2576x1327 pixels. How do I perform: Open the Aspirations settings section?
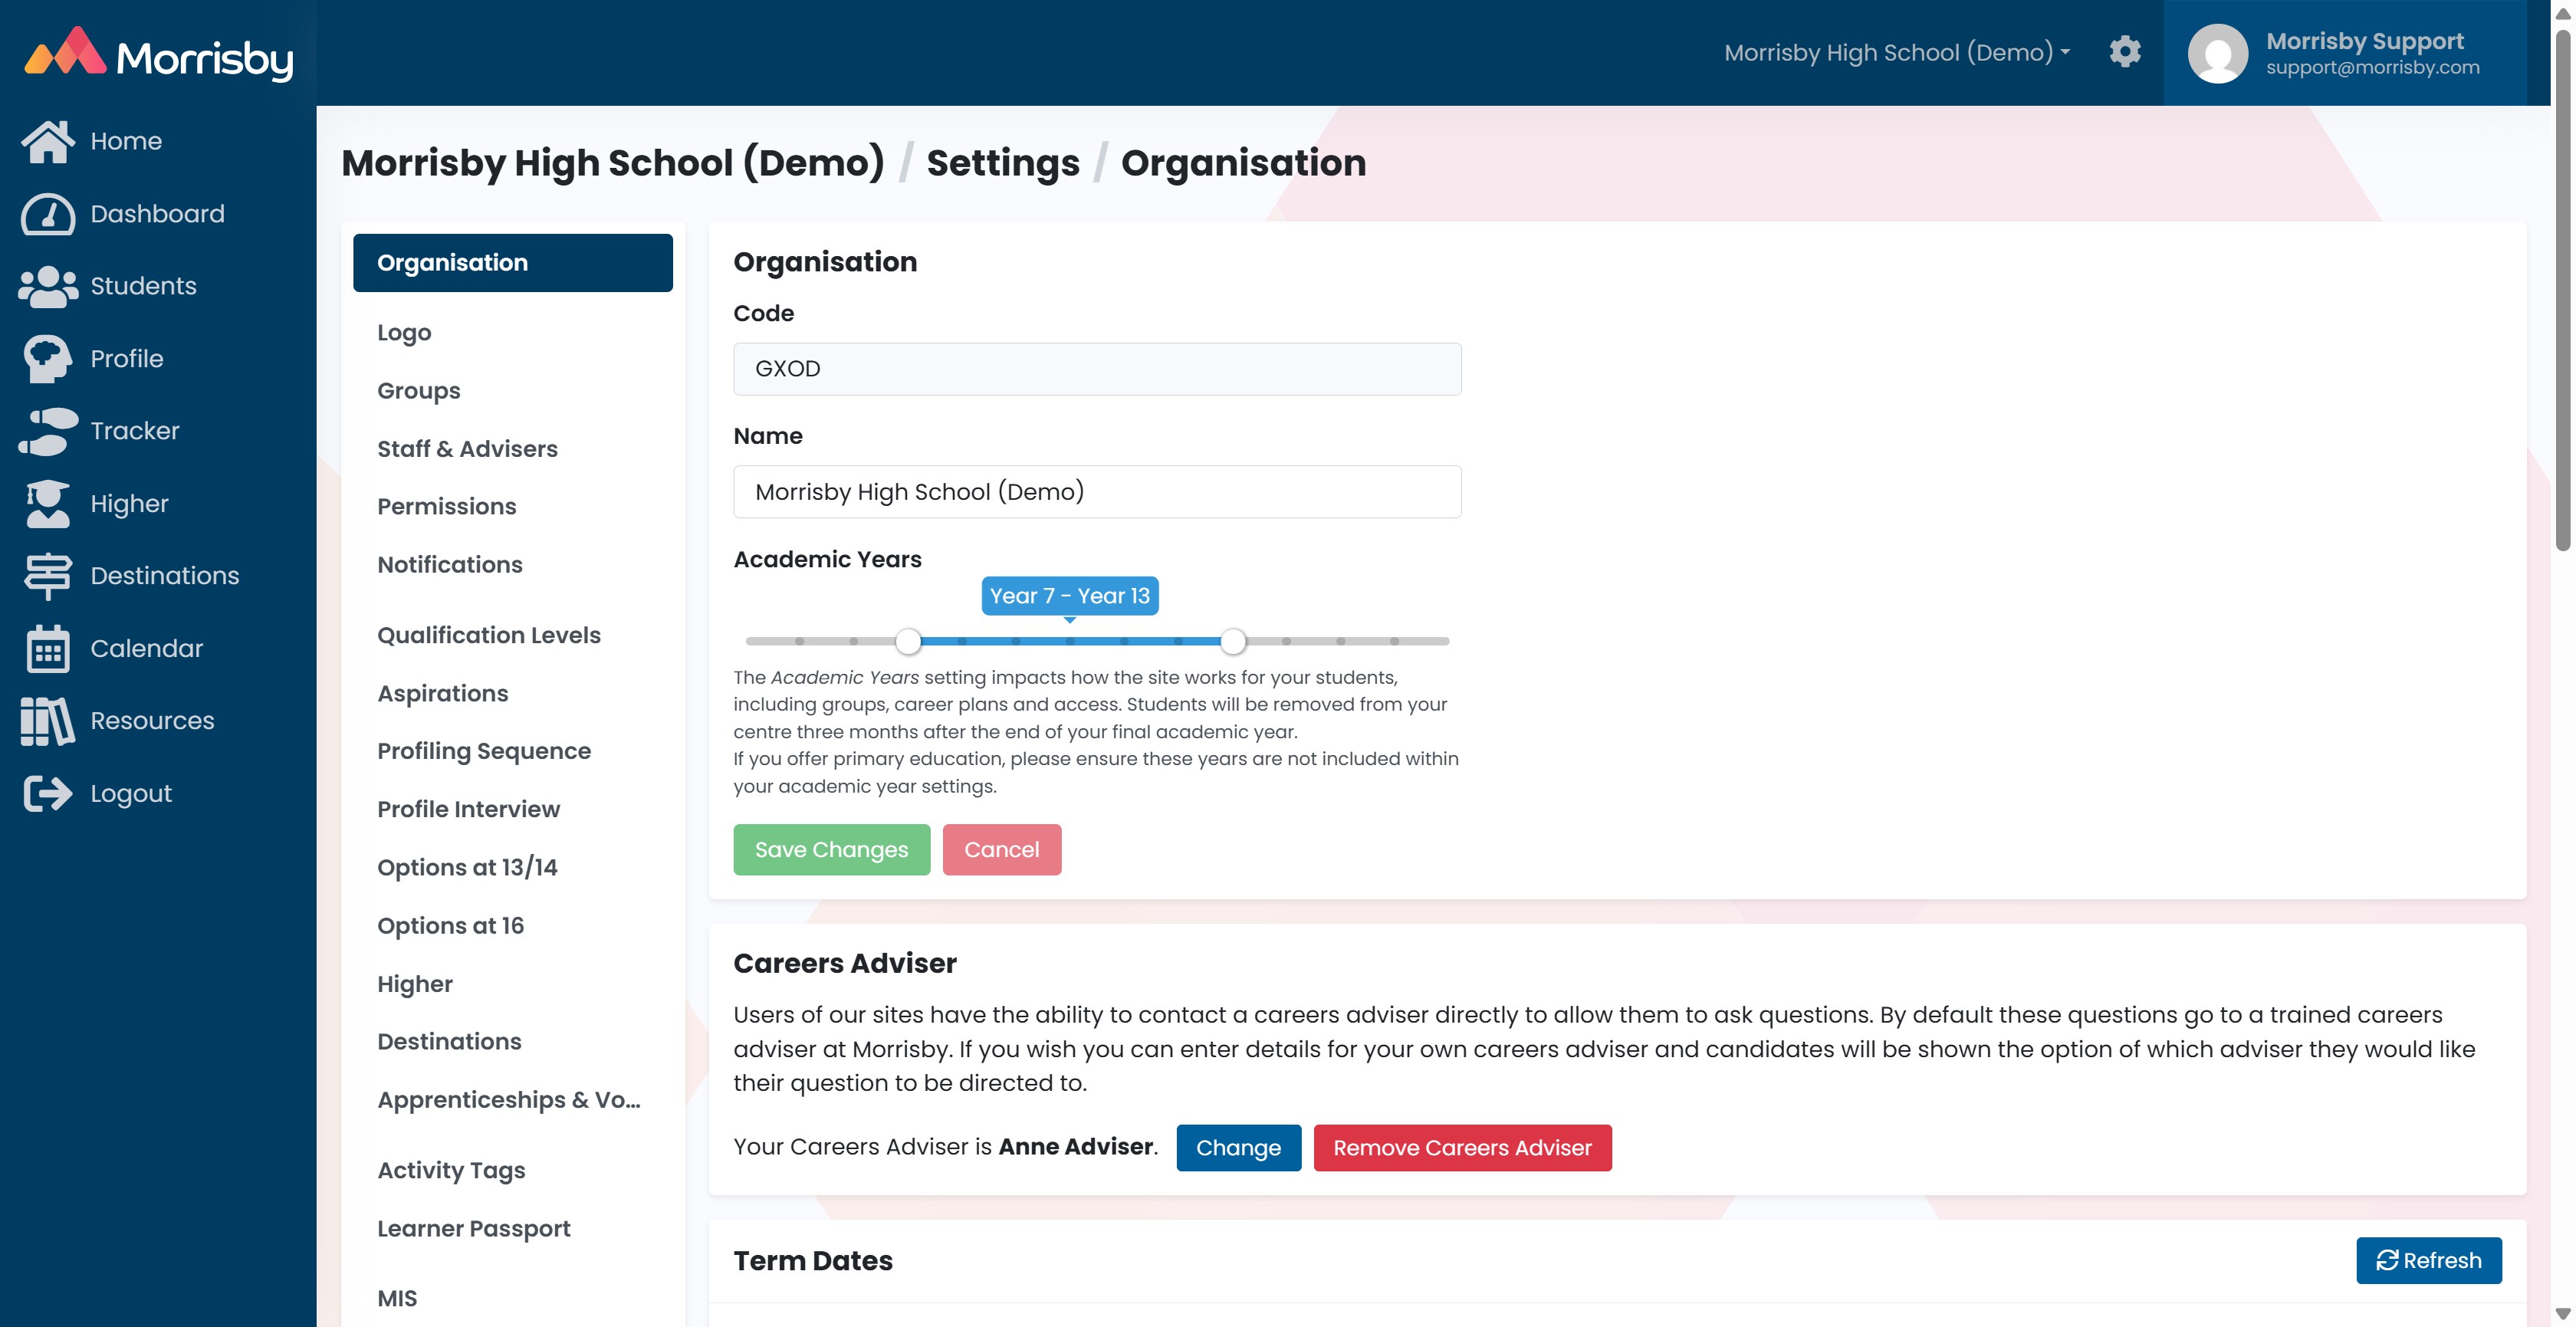pyautogui.click(x=442, y=693)
